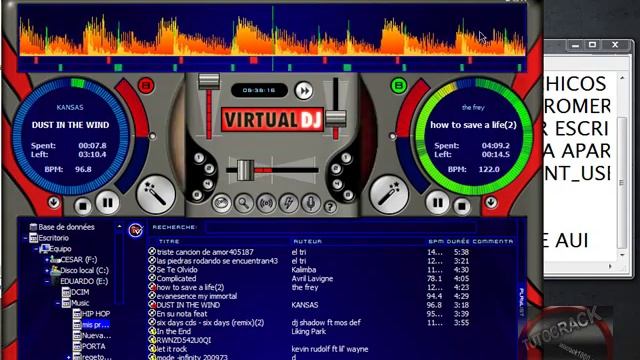Click the right deck eject arrow button
The image size is (640, 360).
pyautogui.click(x=491, y=202)
